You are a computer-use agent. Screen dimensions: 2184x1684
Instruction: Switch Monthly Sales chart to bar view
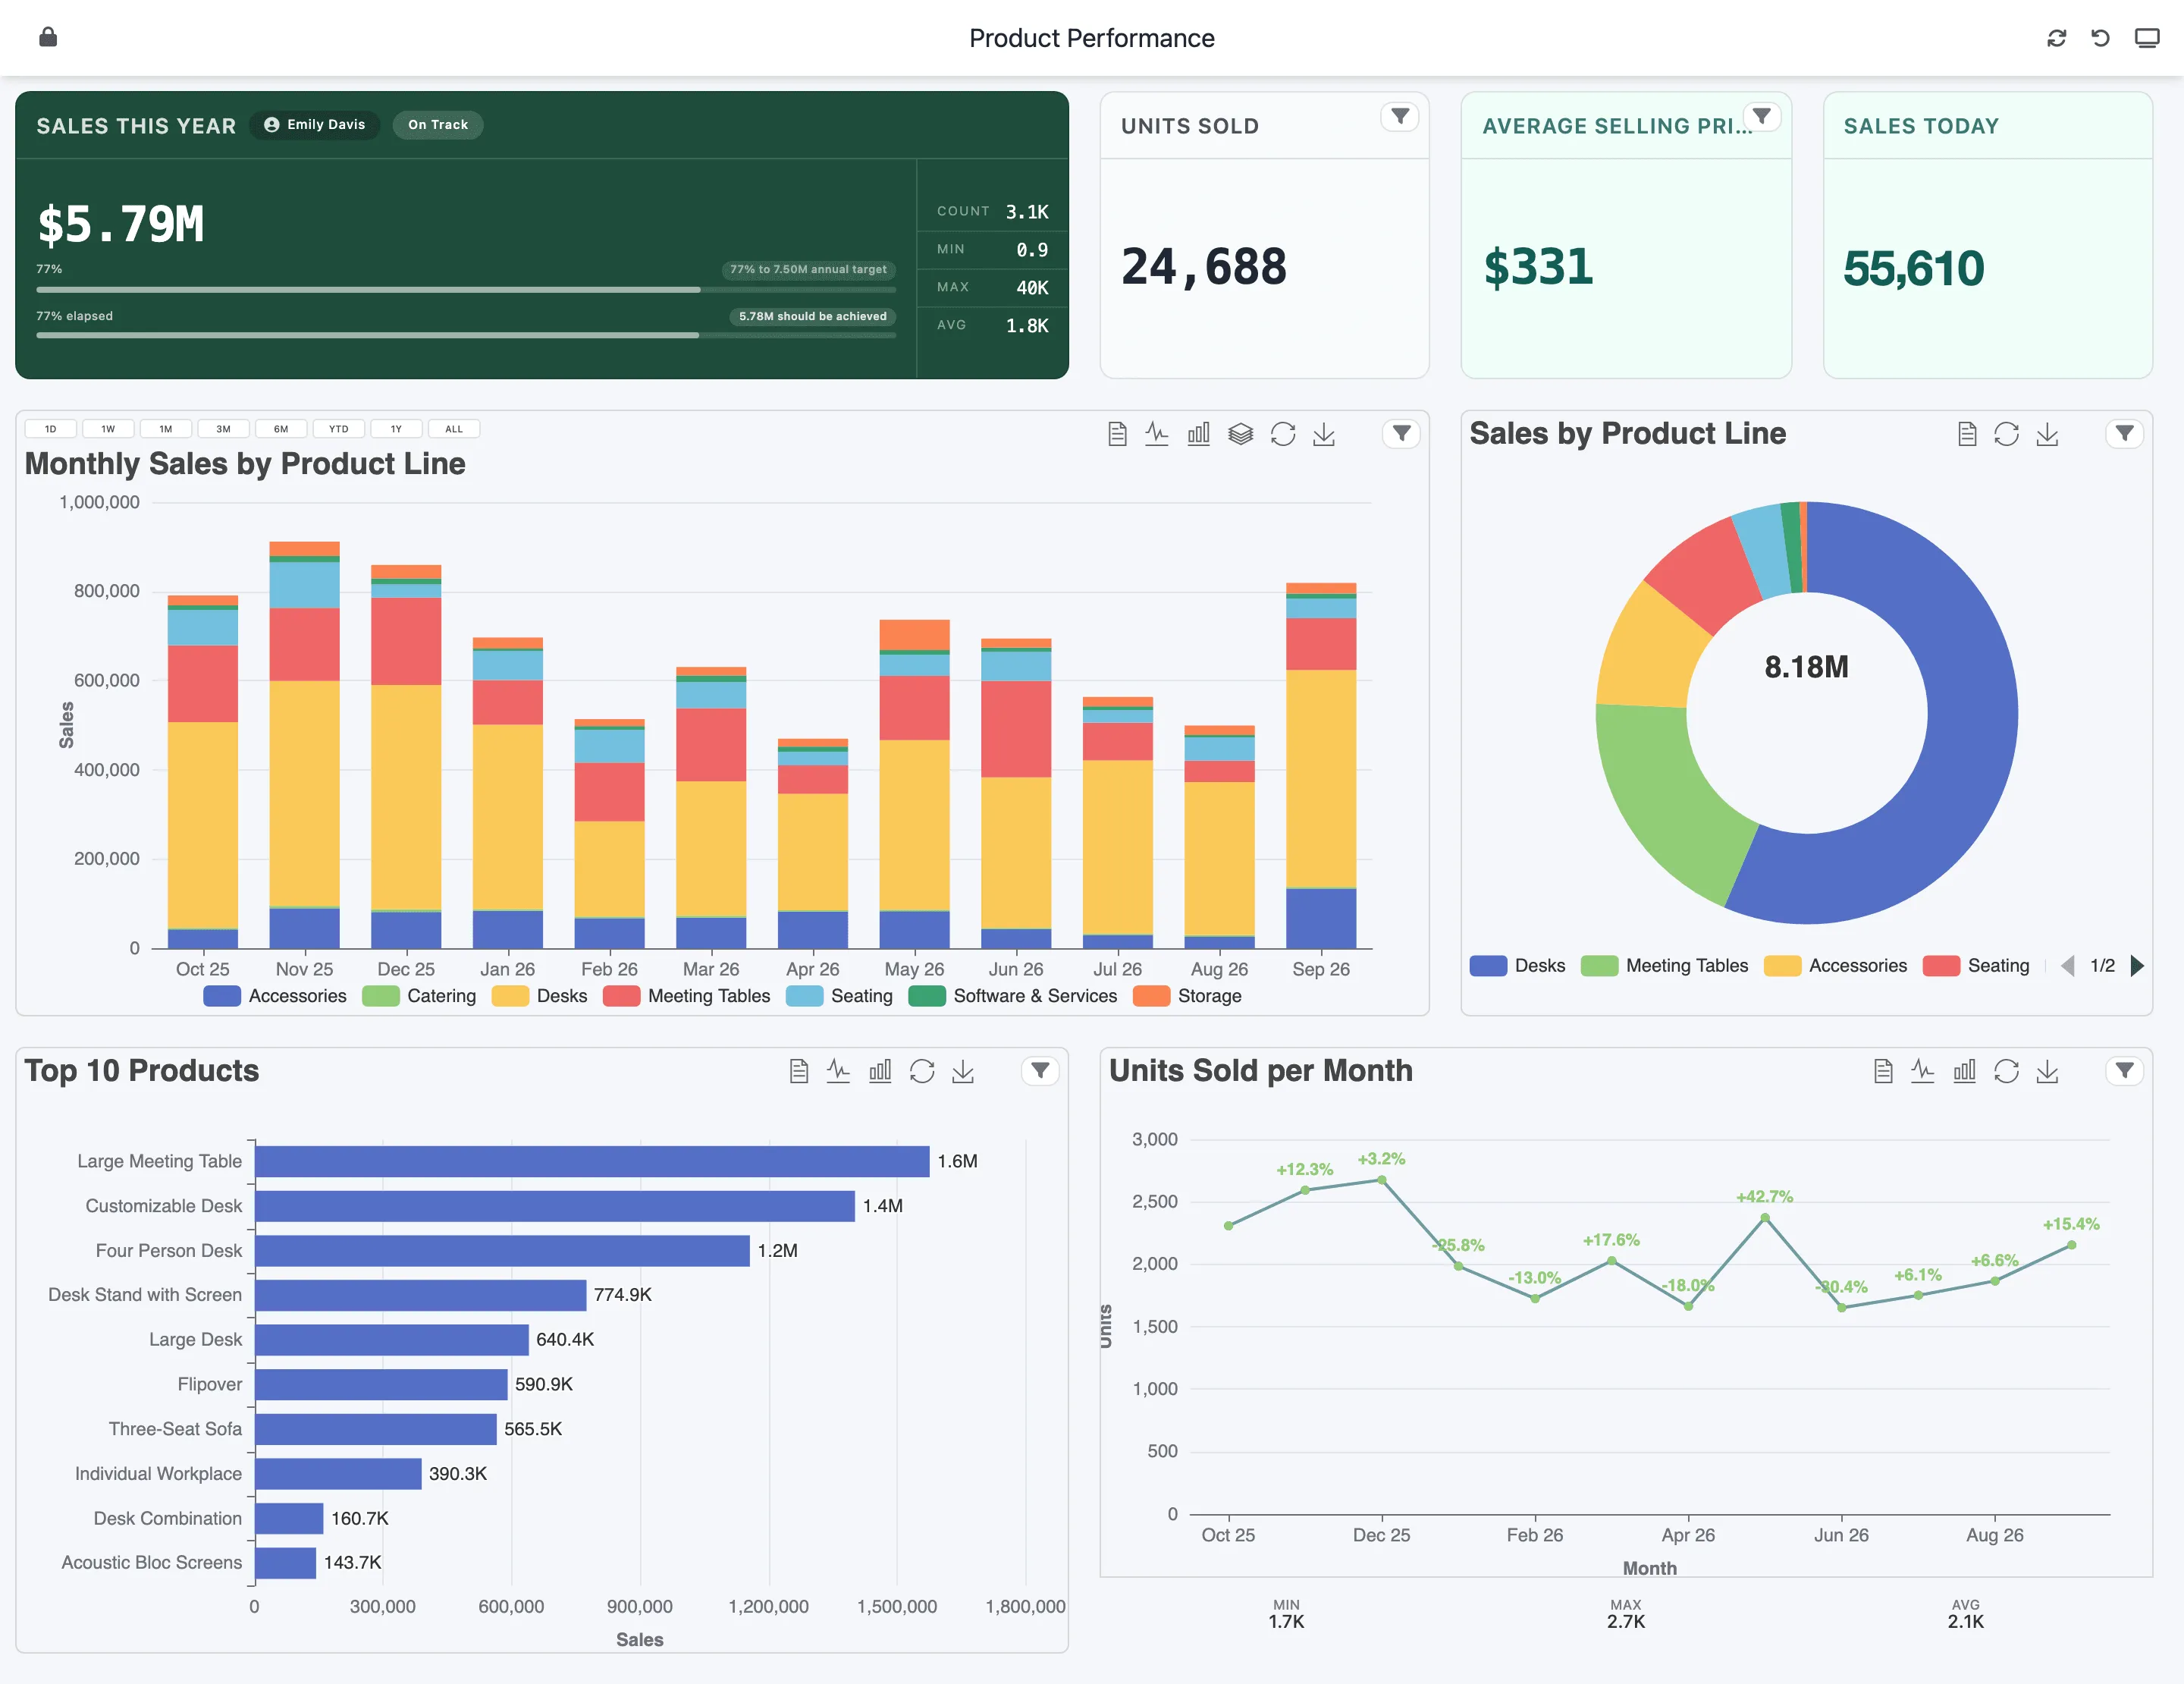point(1199,434)
